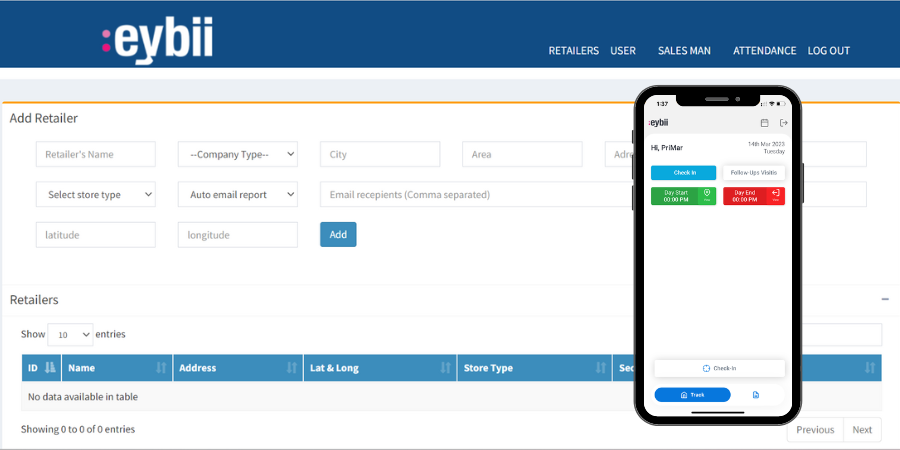Click Lat & Long column sort icon
The image size is (900, 450).
(x=446, y=368)
